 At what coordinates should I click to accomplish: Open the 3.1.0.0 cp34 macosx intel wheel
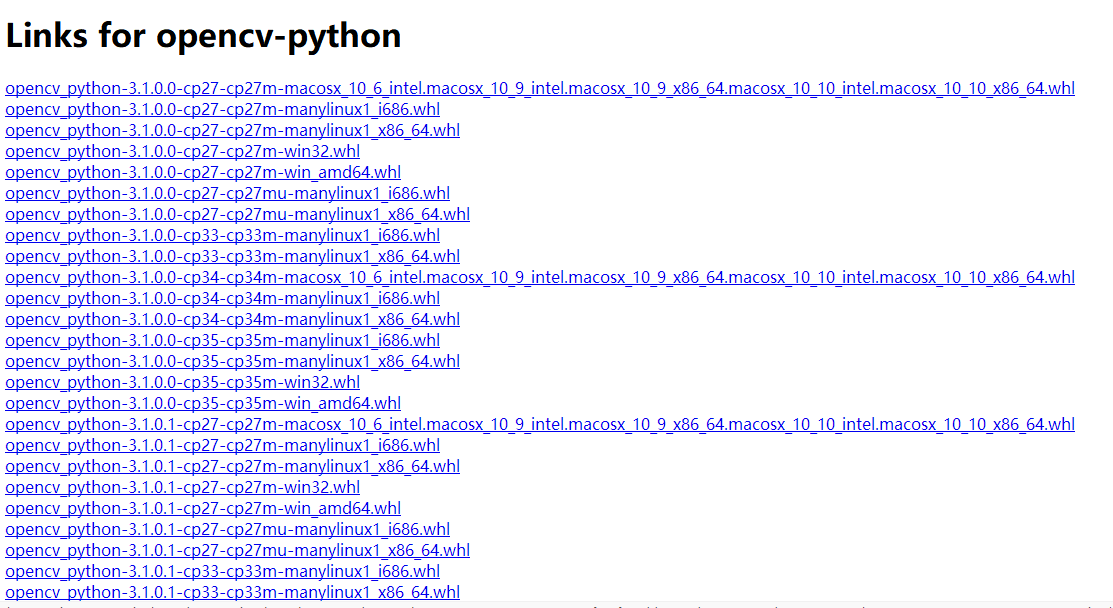click(540, 277)
